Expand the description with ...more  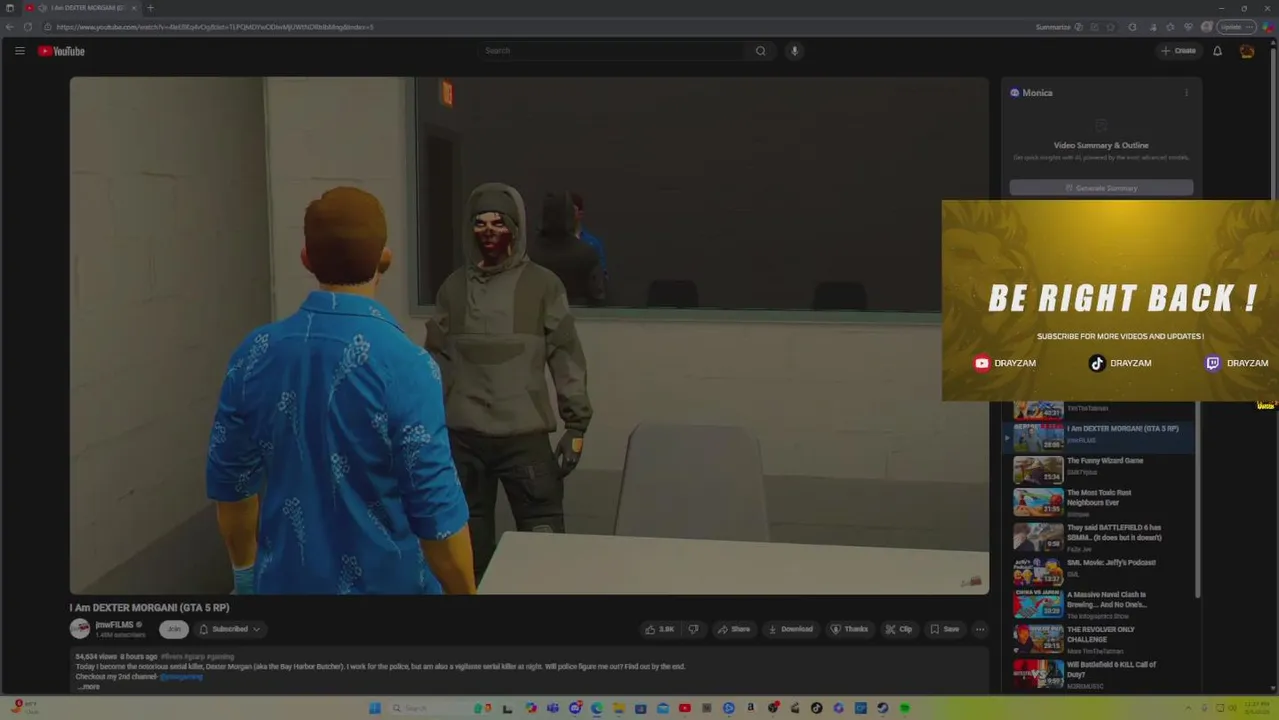pyautogui.click(x=89, y=687)
